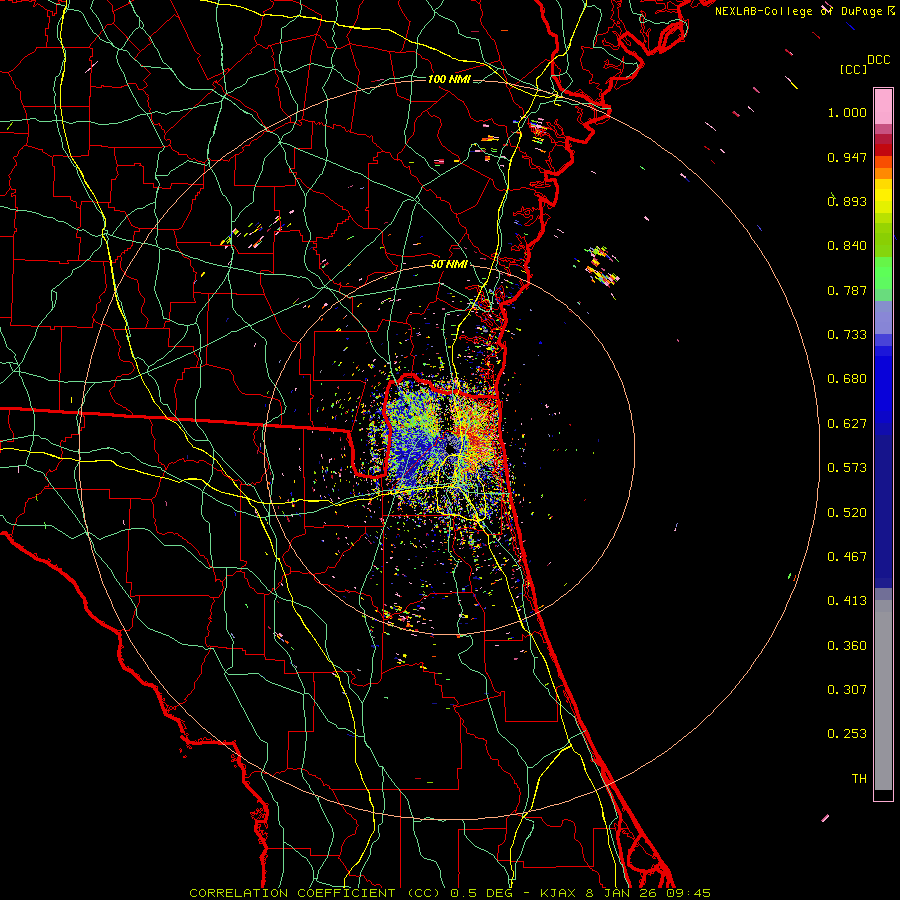This screenshot has height=900, width=900.
Task: Click the dark radar site marker at echo center
Action: tap(451, 447)
